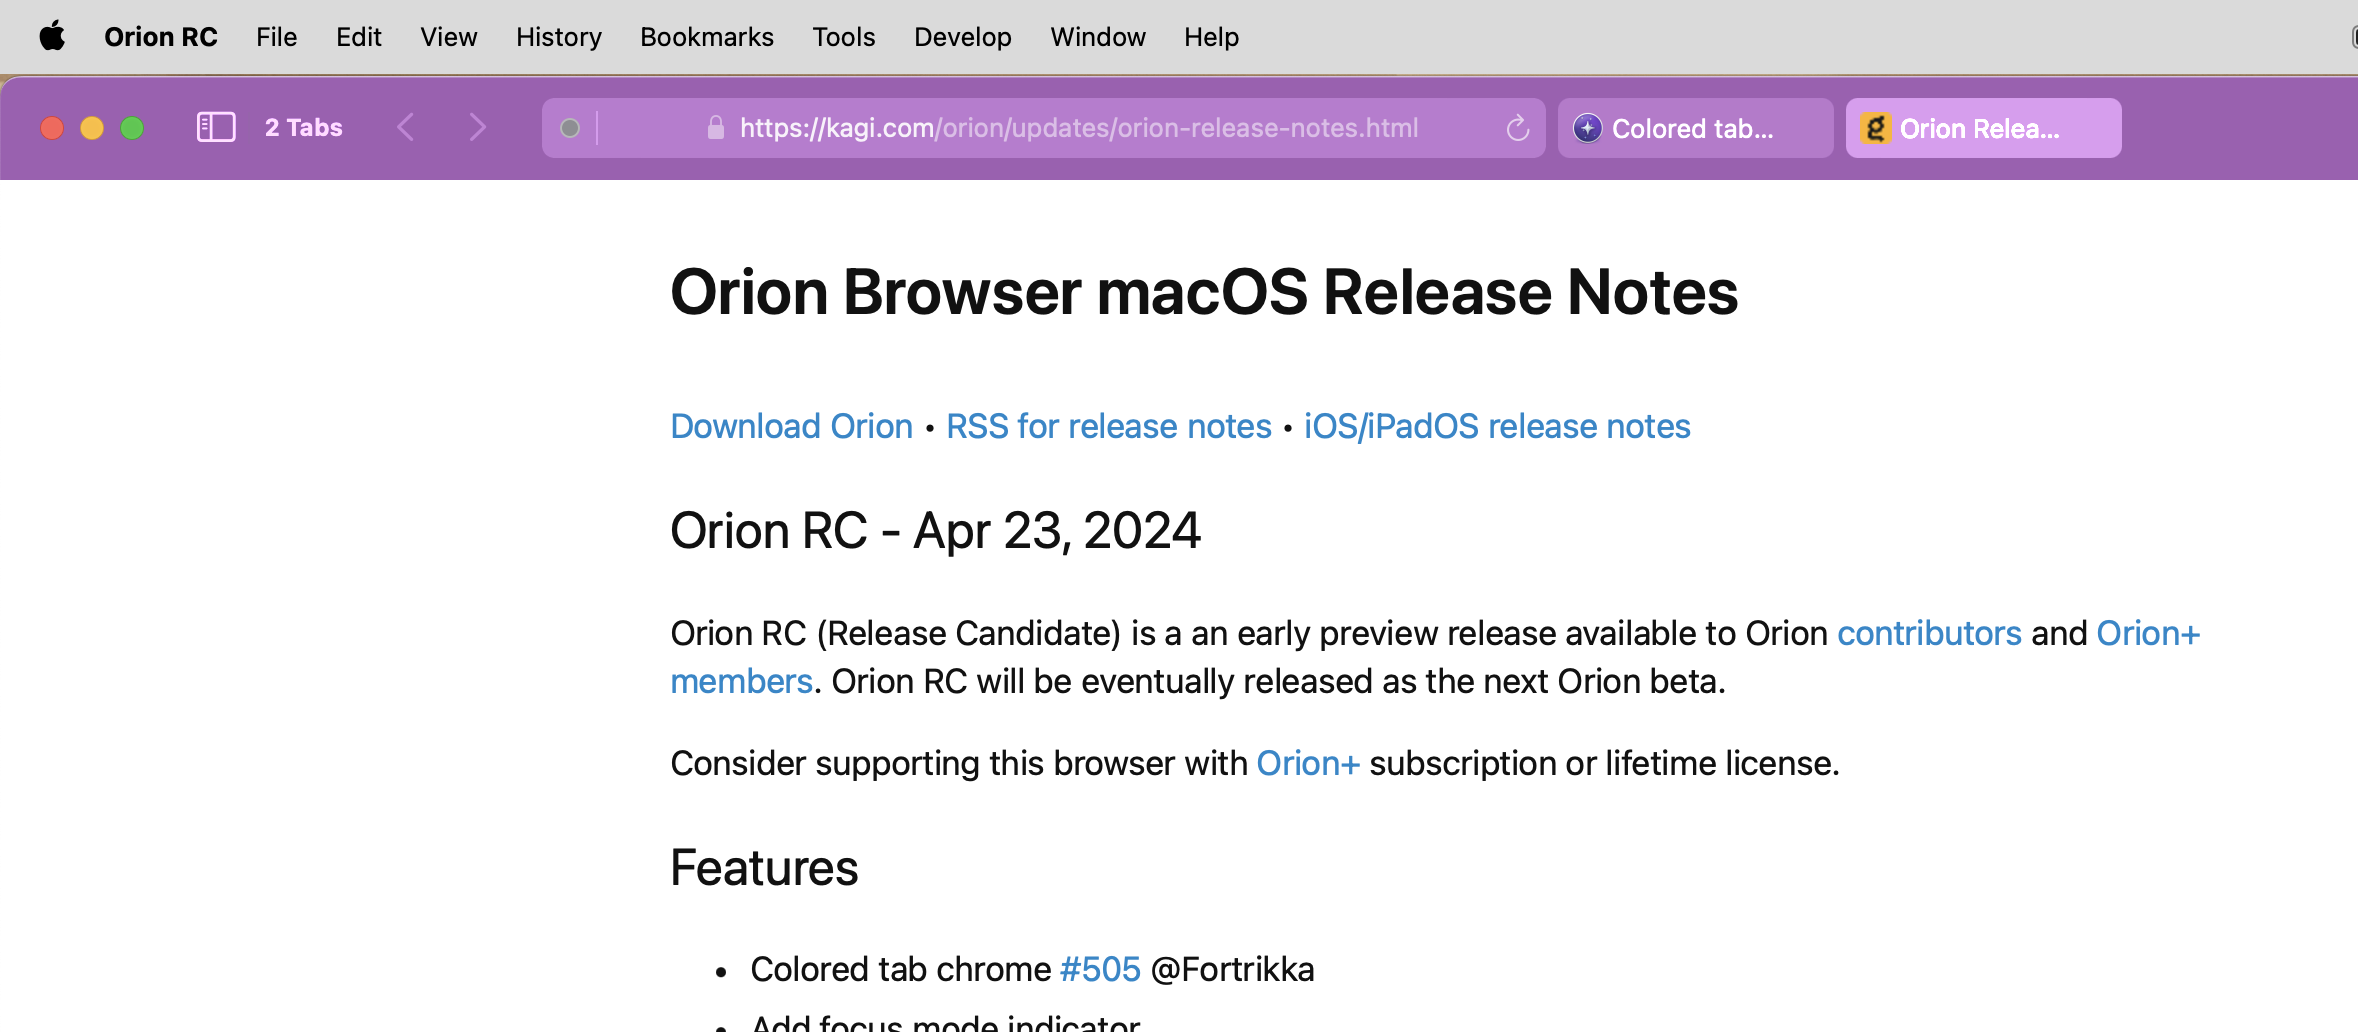Screen dimensions: 2358x1032
Task: Open issue #505 link
Action: pyautogui.click(x=1099, y=969)
